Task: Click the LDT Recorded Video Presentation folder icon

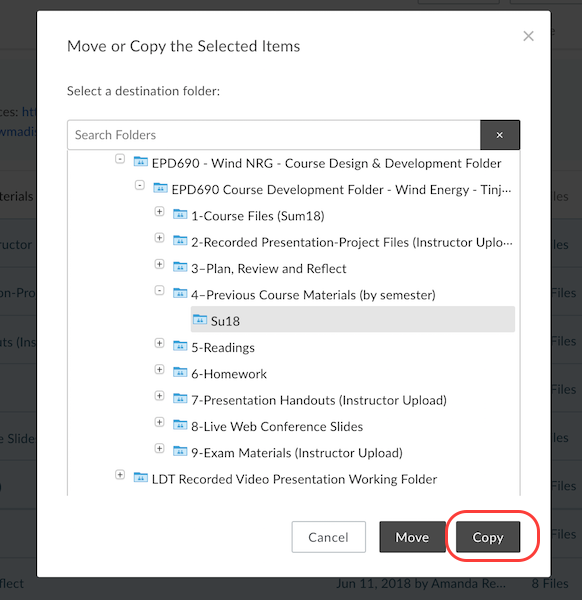Action: (140, 478)
